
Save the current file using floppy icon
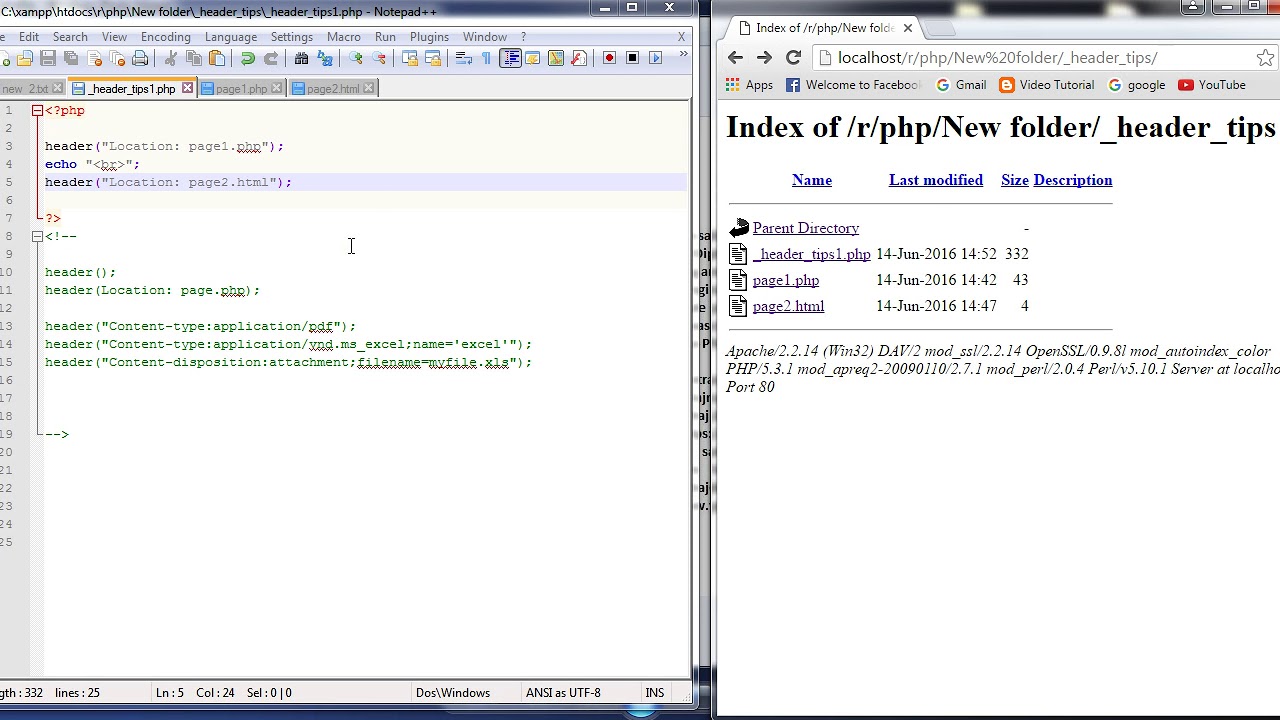click(x=47, y=58)
